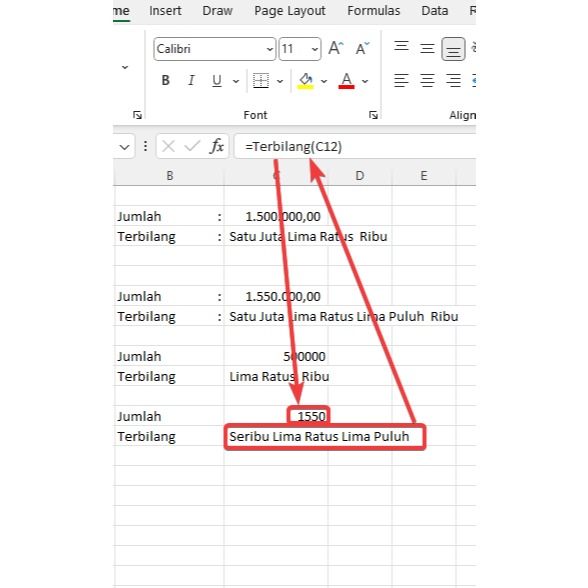Image resolution: width=588 pixels, height=588 pixels.
Task: Increase font size with the larger A
Action: (336, 48)
